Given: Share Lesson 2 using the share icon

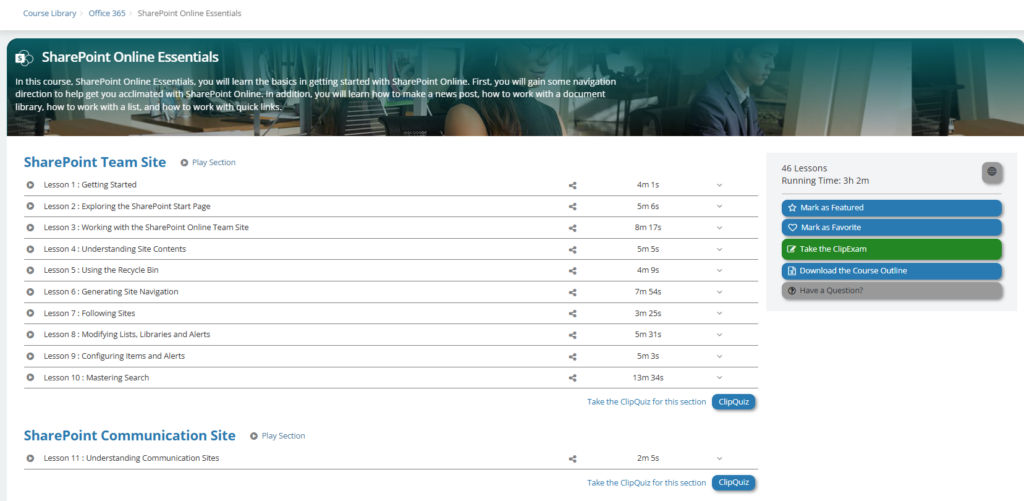Looking at the screenshot, I should [573, 207].
